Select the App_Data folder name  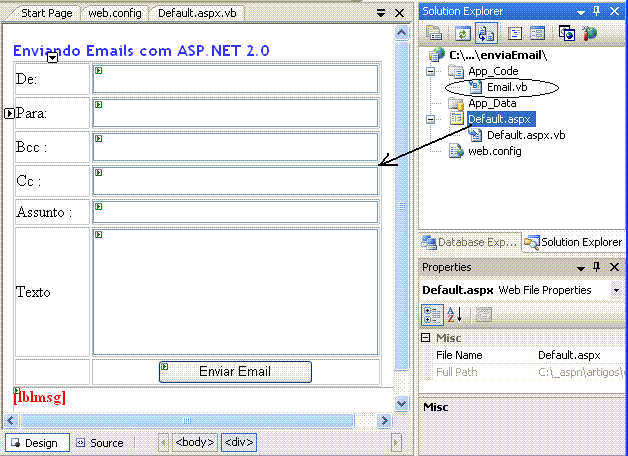pyautogui.click(x=492, y=103)
